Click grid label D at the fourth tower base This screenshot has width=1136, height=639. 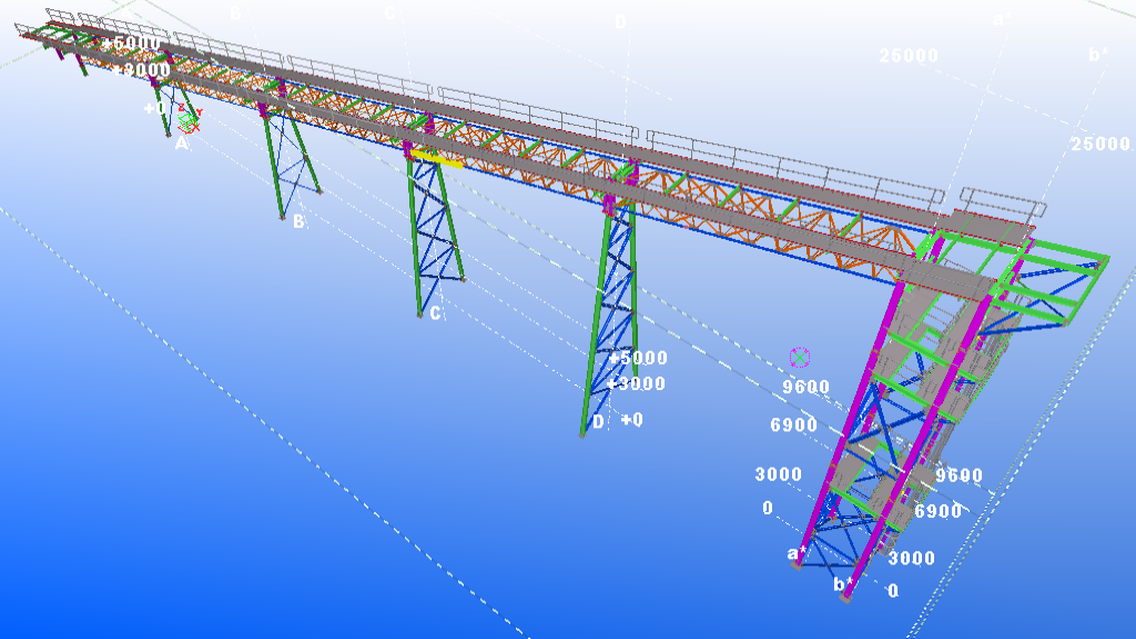(x=598, y=422)
